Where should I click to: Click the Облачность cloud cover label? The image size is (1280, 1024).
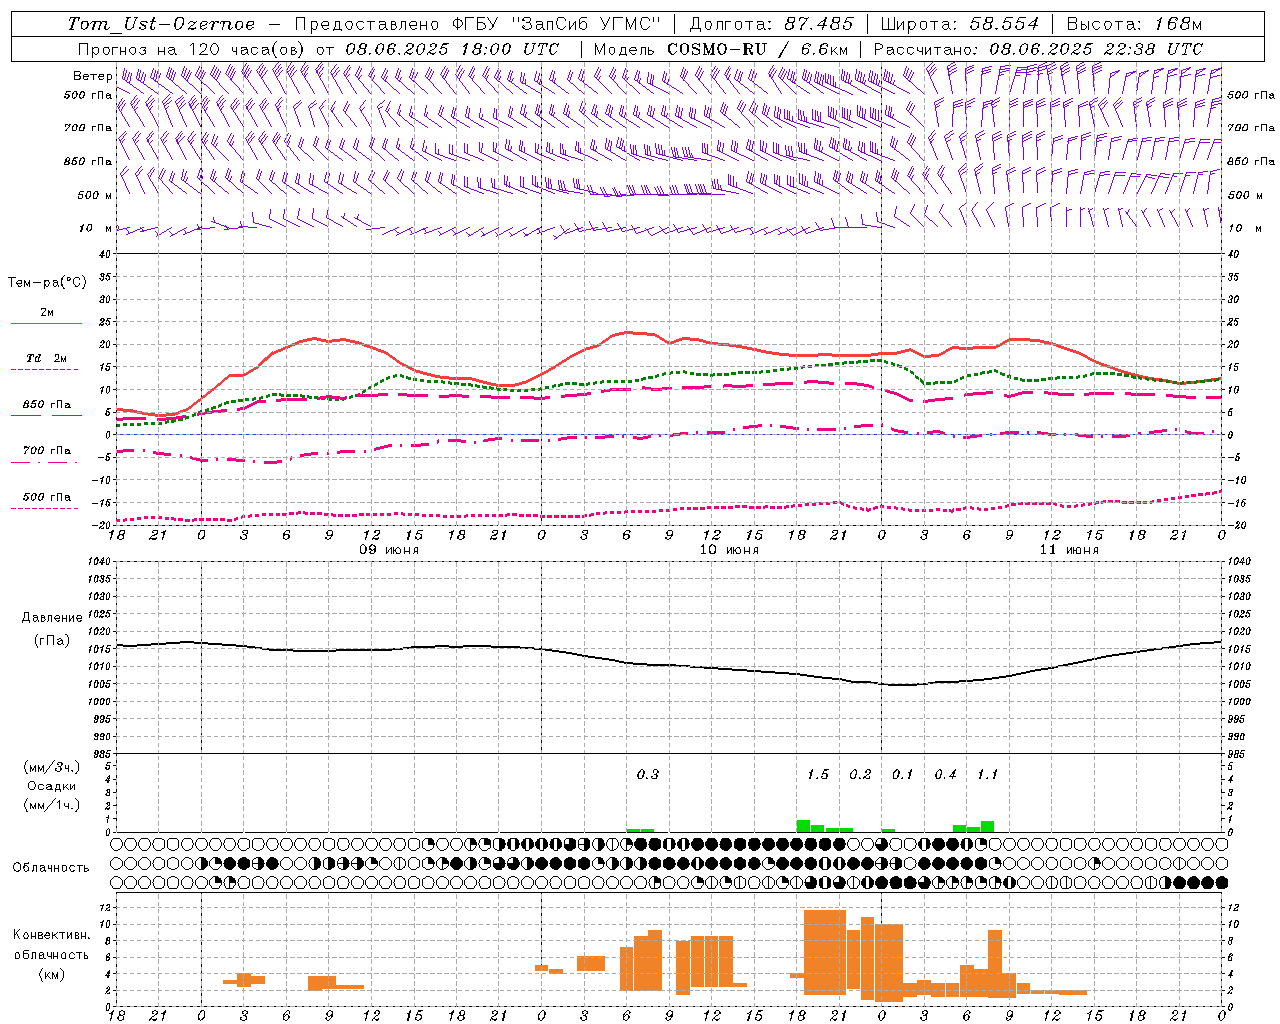(51, 867)
